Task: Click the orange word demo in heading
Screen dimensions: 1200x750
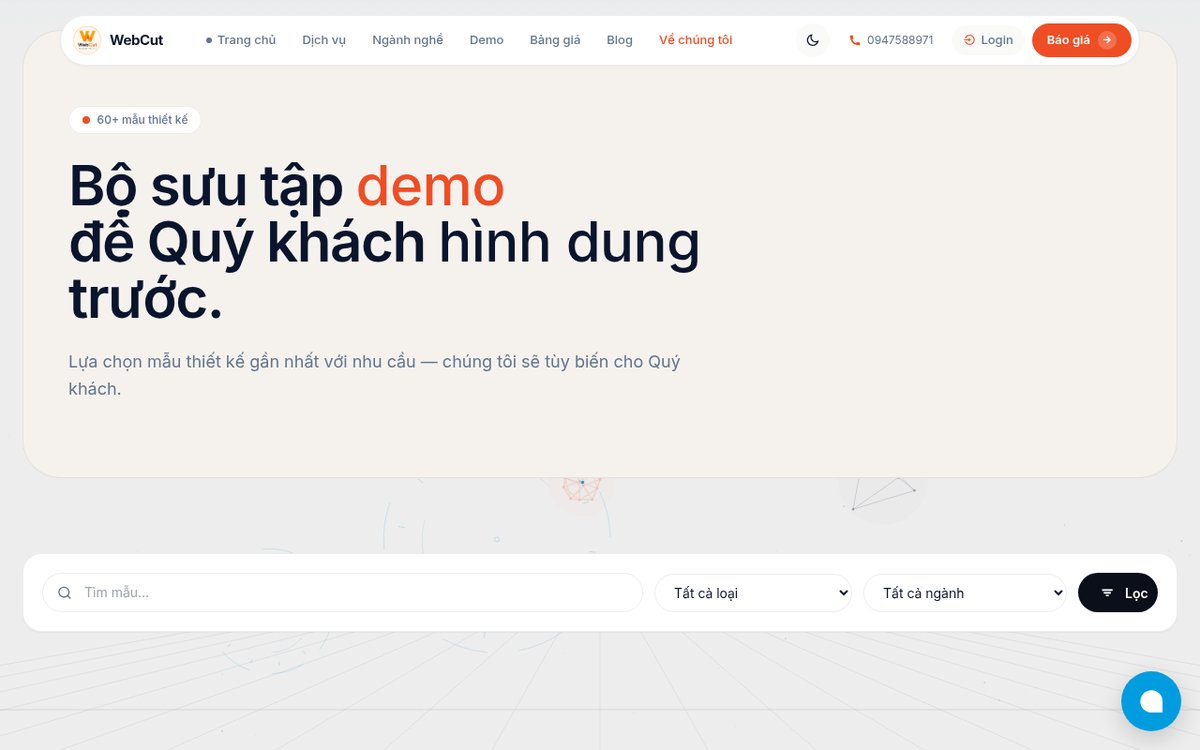Action: (431, 186)
